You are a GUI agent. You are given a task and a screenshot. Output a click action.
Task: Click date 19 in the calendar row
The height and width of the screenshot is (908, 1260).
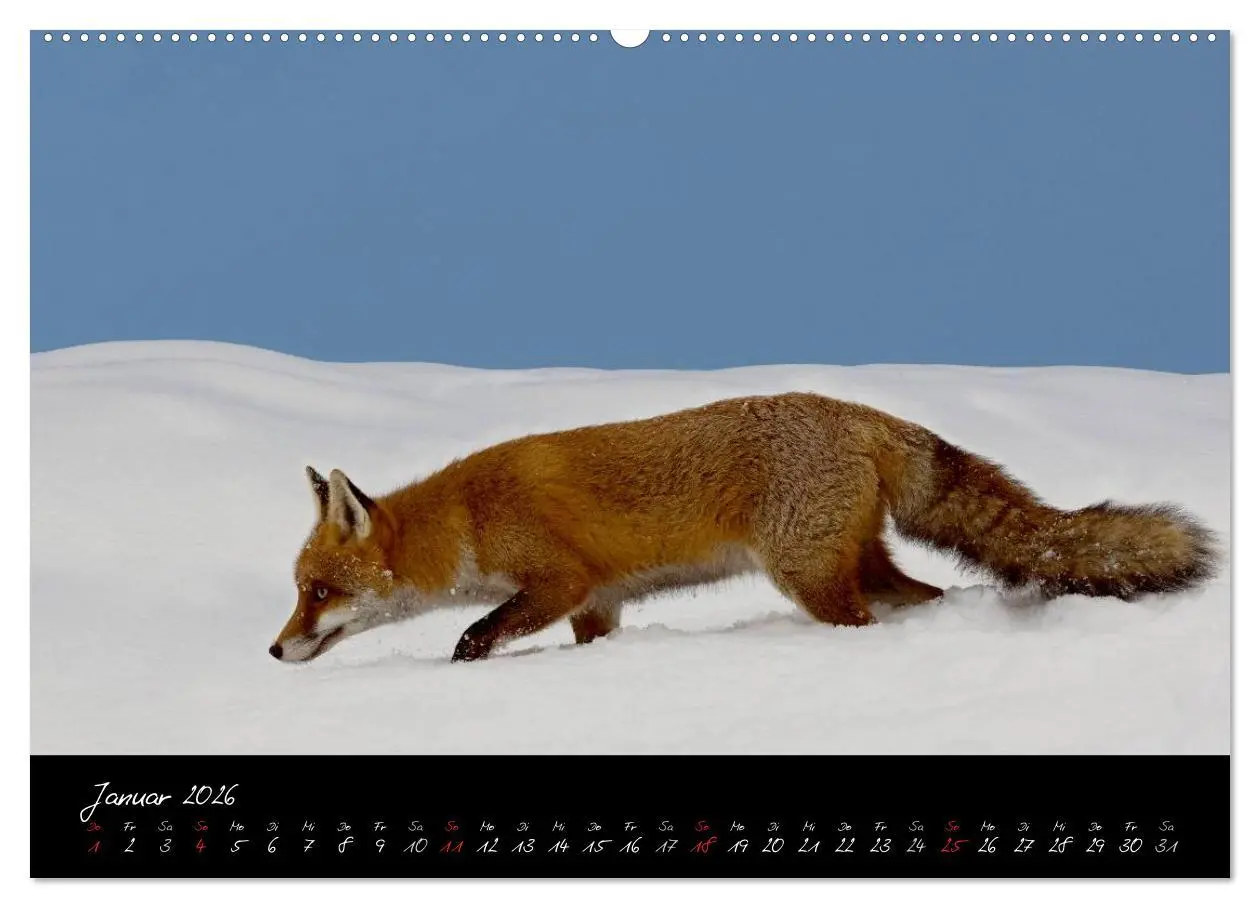pyautogui.click(x=738, y=846)
